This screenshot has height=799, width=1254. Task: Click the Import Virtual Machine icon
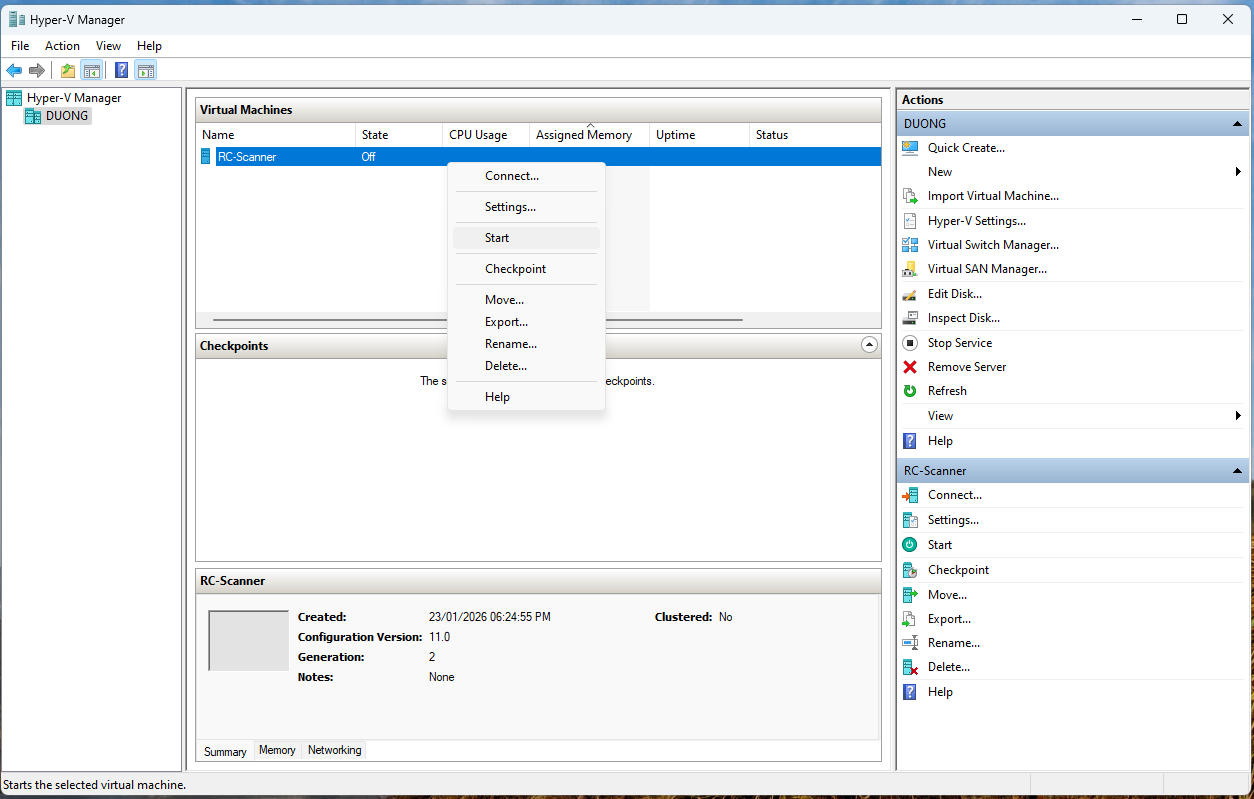[x=910, y=196]
